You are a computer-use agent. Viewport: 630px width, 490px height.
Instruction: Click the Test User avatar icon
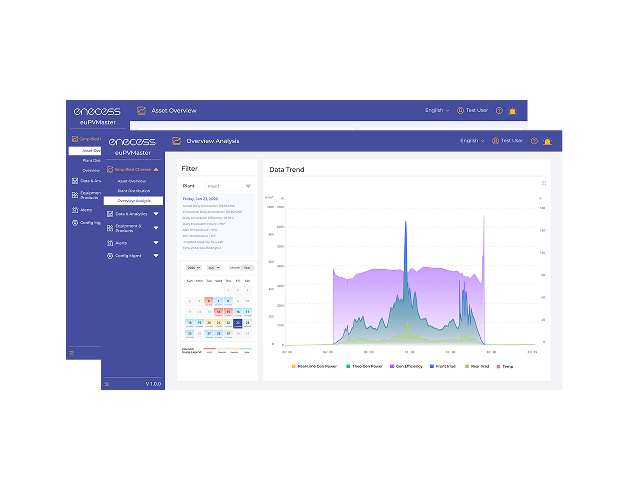point(495,142)
